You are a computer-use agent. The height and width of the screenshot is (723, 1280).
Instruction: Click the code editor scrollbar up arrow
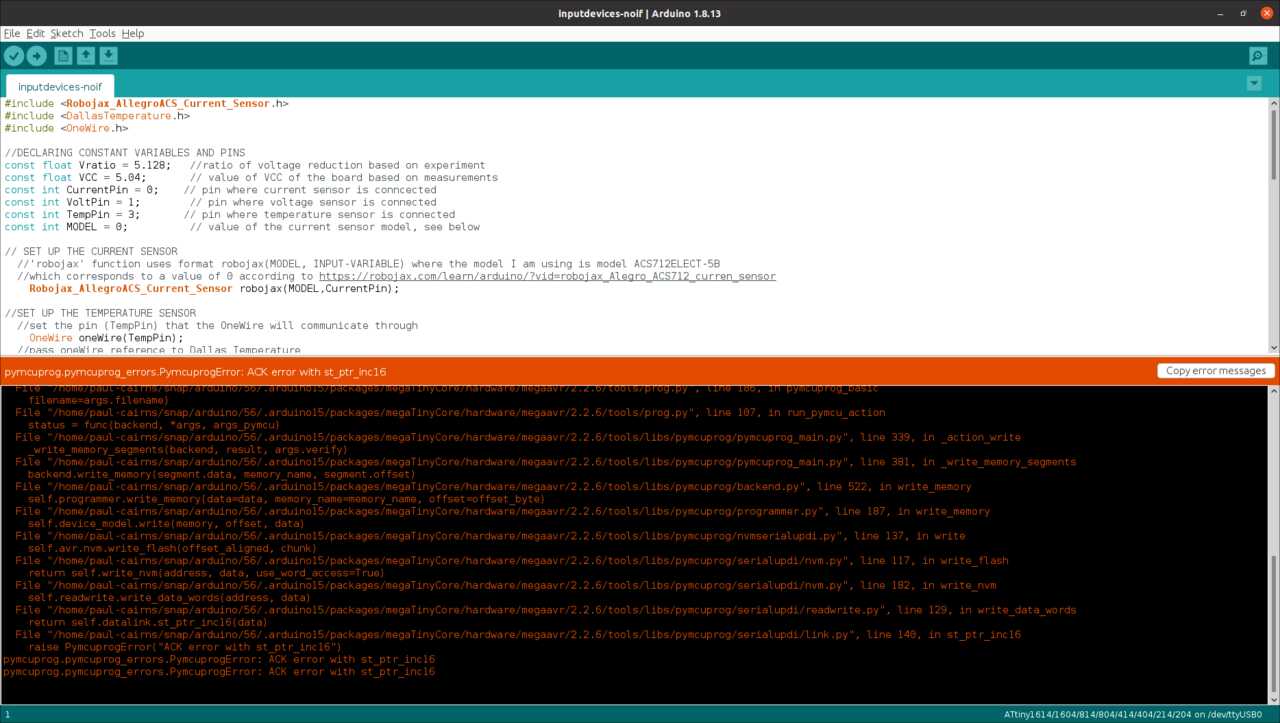tap(1274, 103)
